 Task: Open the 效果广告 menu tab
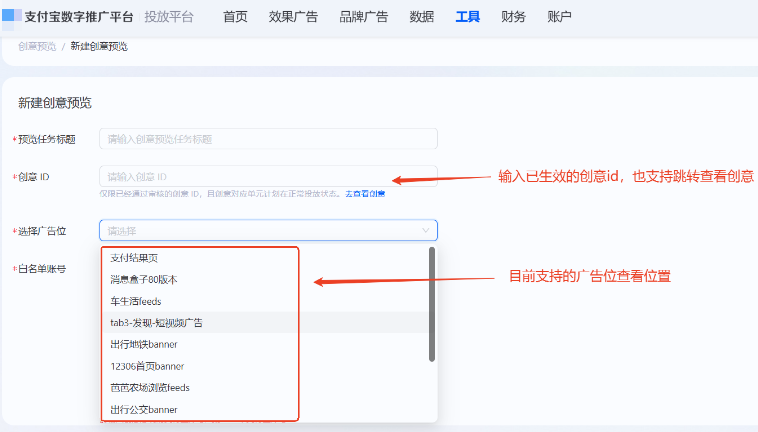point(293,17)
